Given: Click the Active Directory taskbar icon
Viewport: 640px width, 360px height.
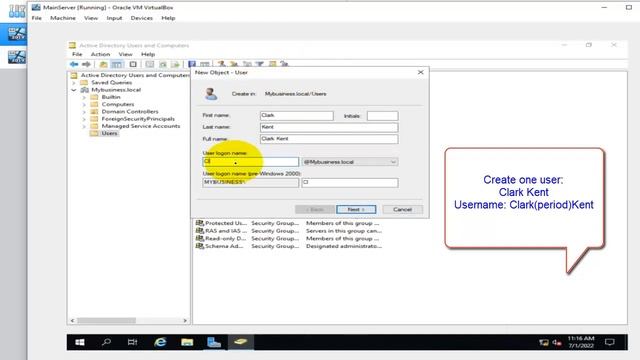Looking at the screenshot, I should 240,342.
